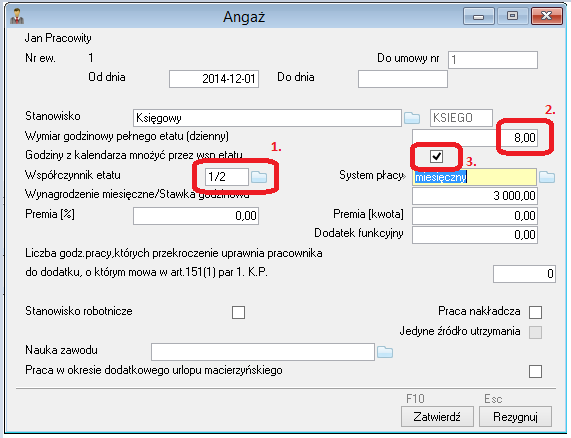
Task: Click the Dodatek funkcyjny field
Action: [x=475, y=235]
